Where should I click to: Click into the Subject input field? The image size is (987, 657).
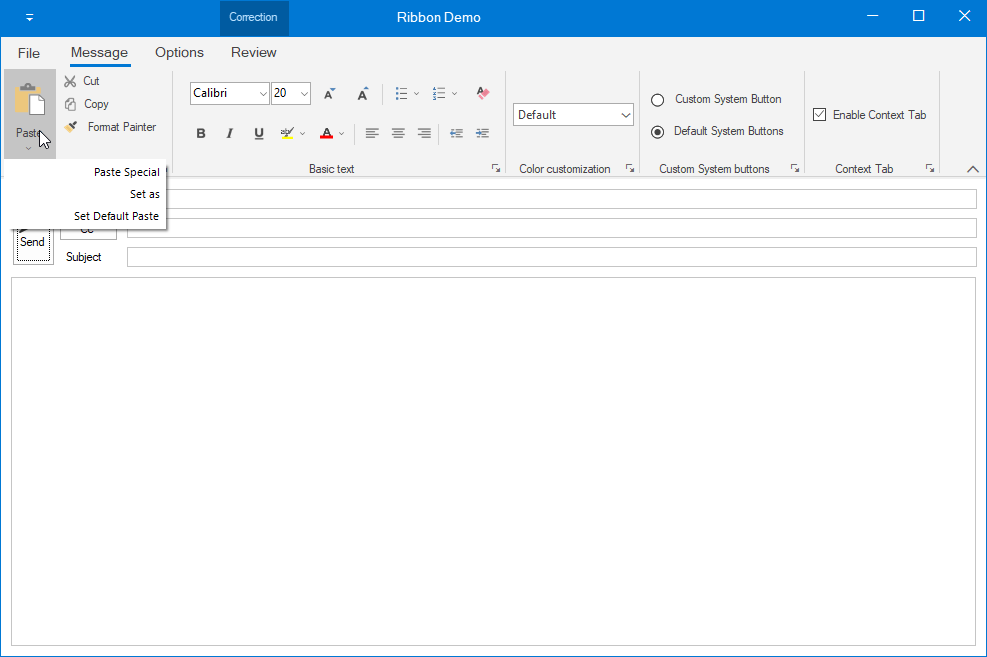[x=550, y=258]
